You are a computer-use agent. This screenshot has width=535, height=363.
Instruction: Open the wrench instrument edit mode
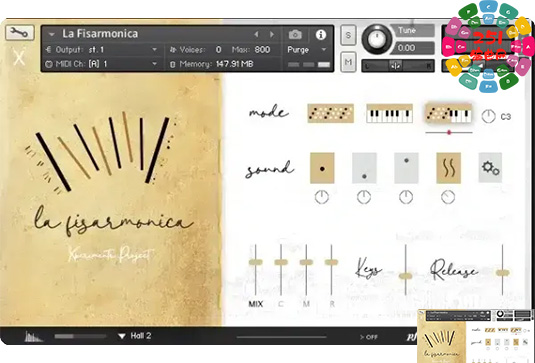point(19,33)
